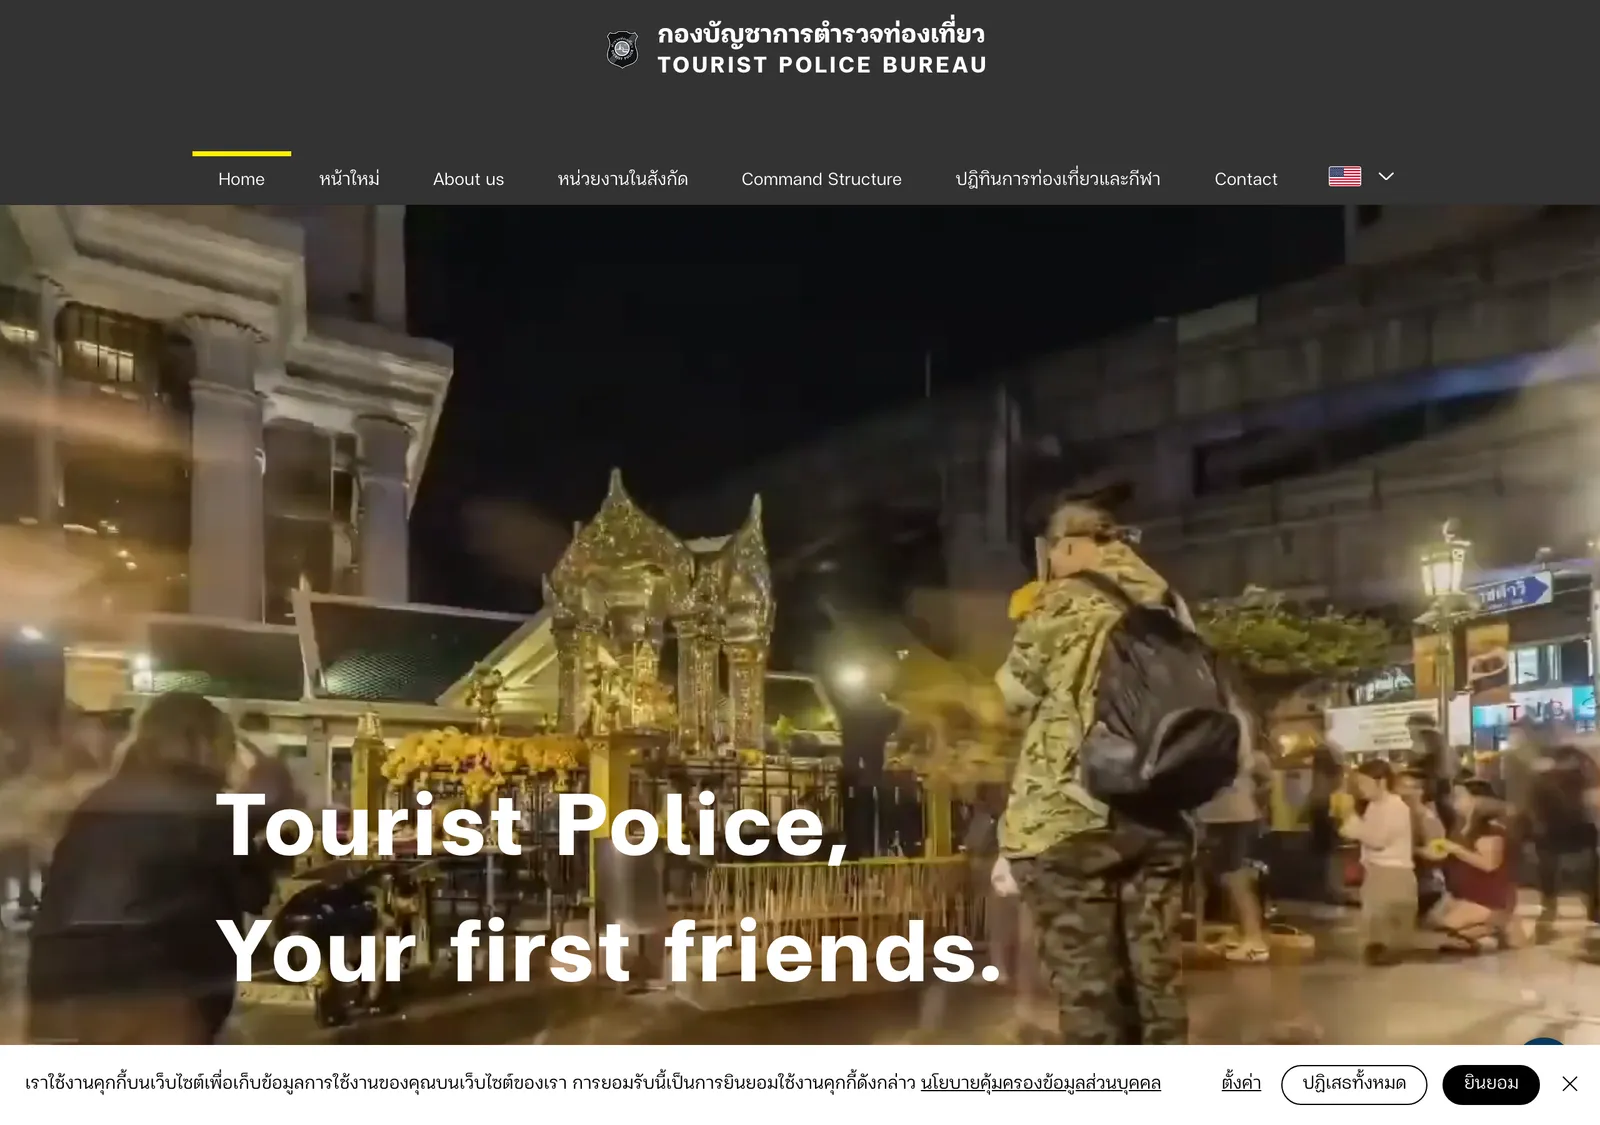
Task: Go to the Contact page
Action: [1245, 179]
